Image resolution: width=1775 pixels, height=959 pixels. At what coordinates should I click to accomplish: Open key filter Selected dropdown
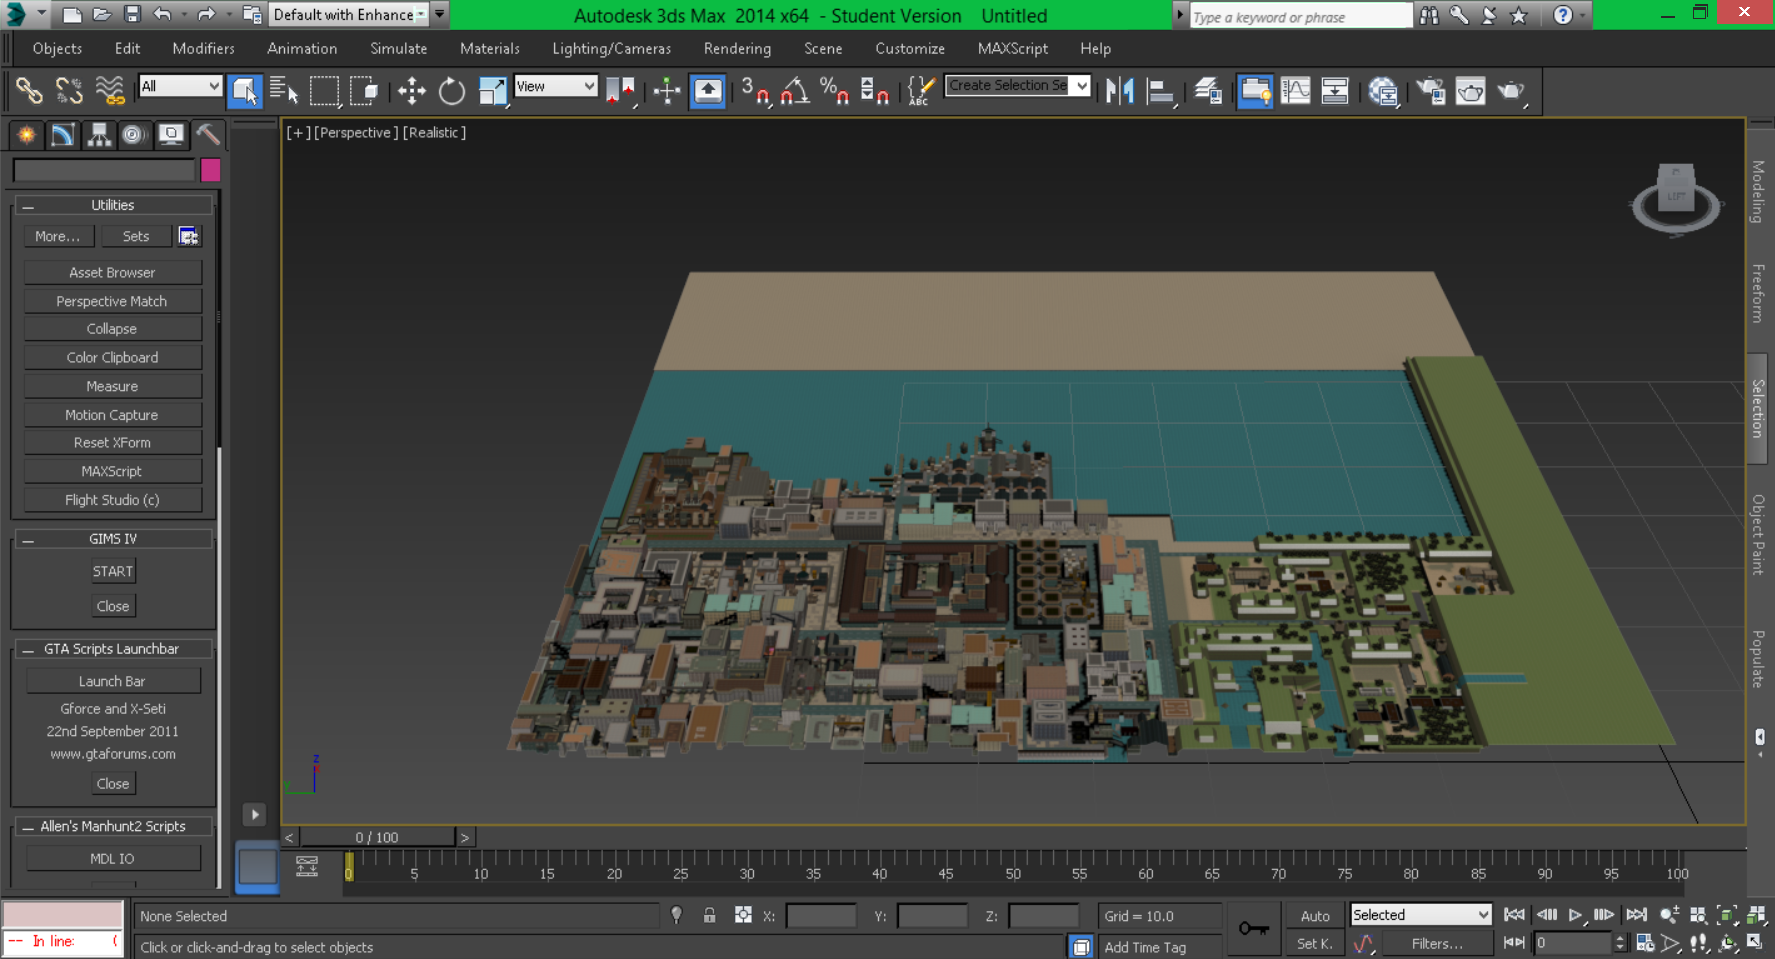[1420, 915]
